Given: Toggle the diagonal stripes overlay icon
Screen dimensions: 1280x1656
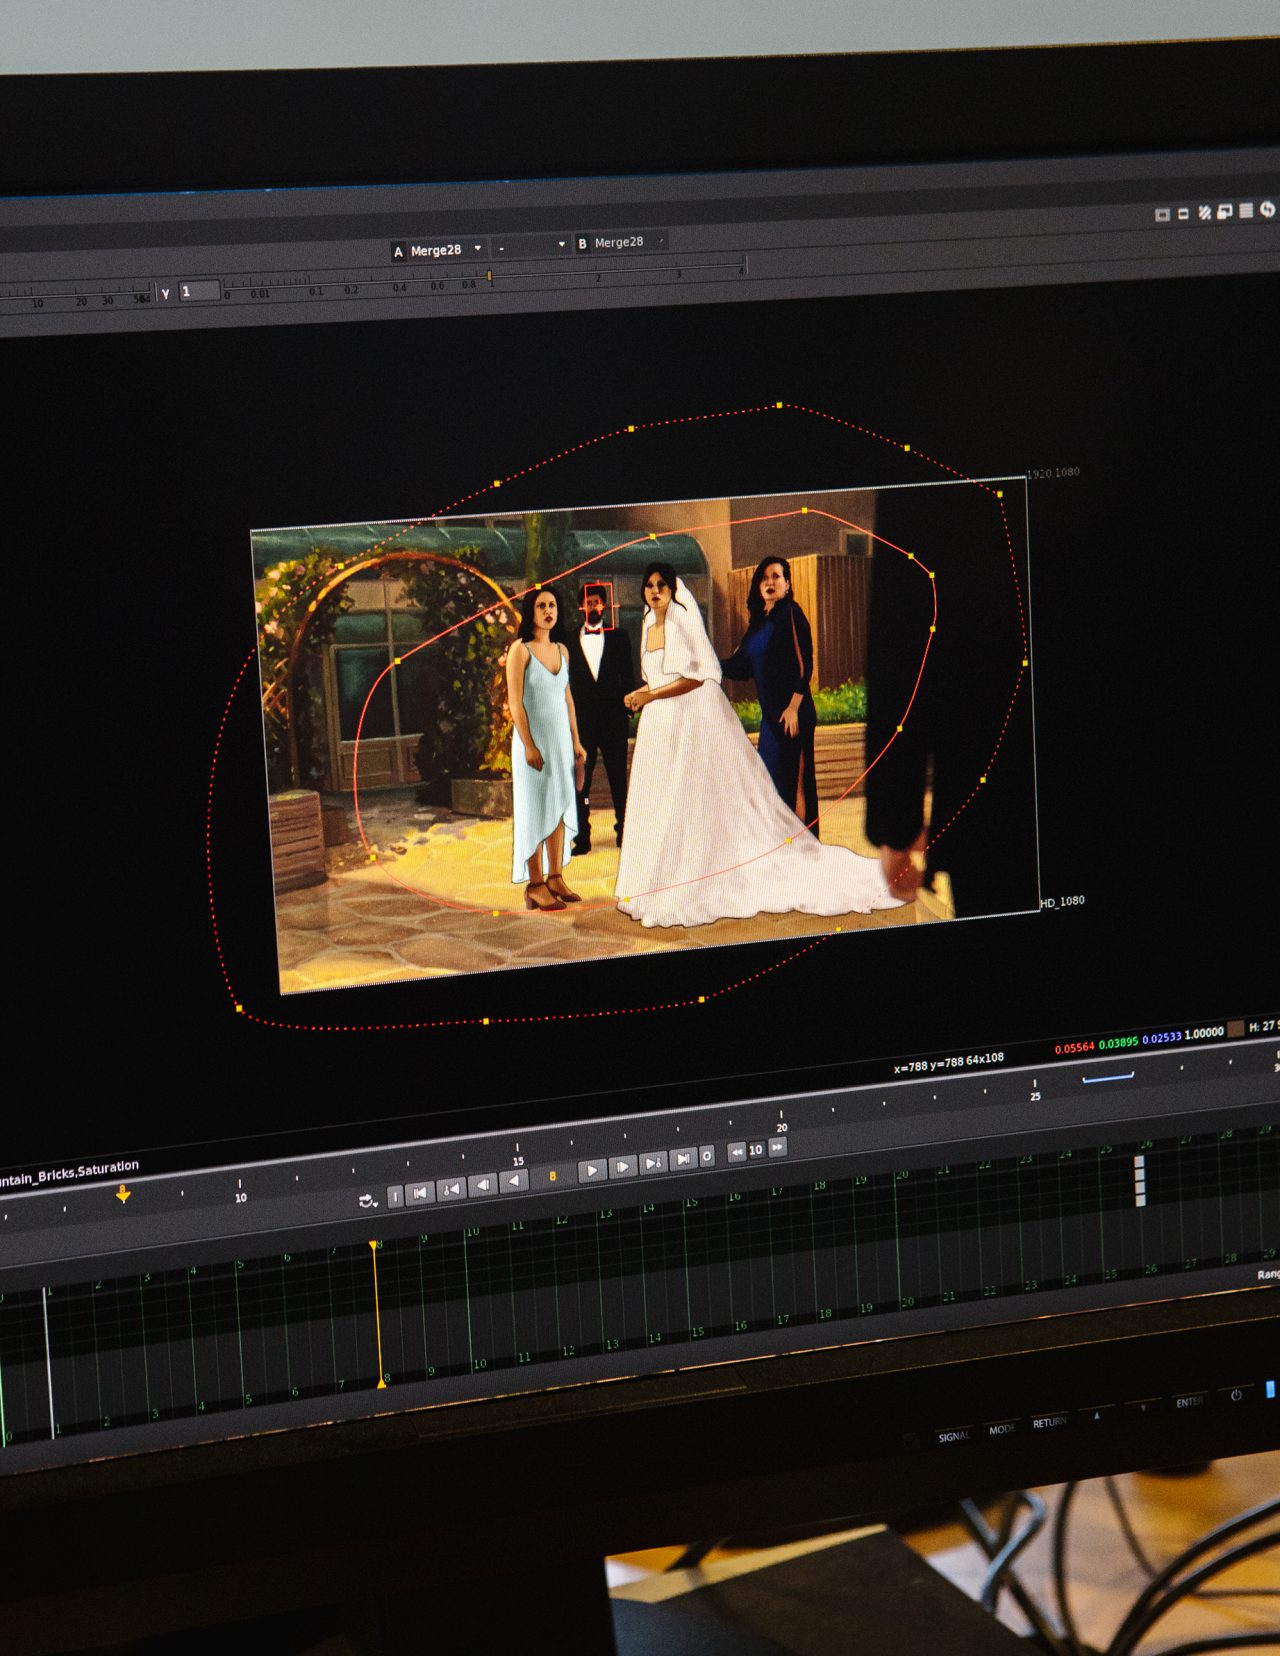Looking at the screenshot, I should pos(1205,212).
